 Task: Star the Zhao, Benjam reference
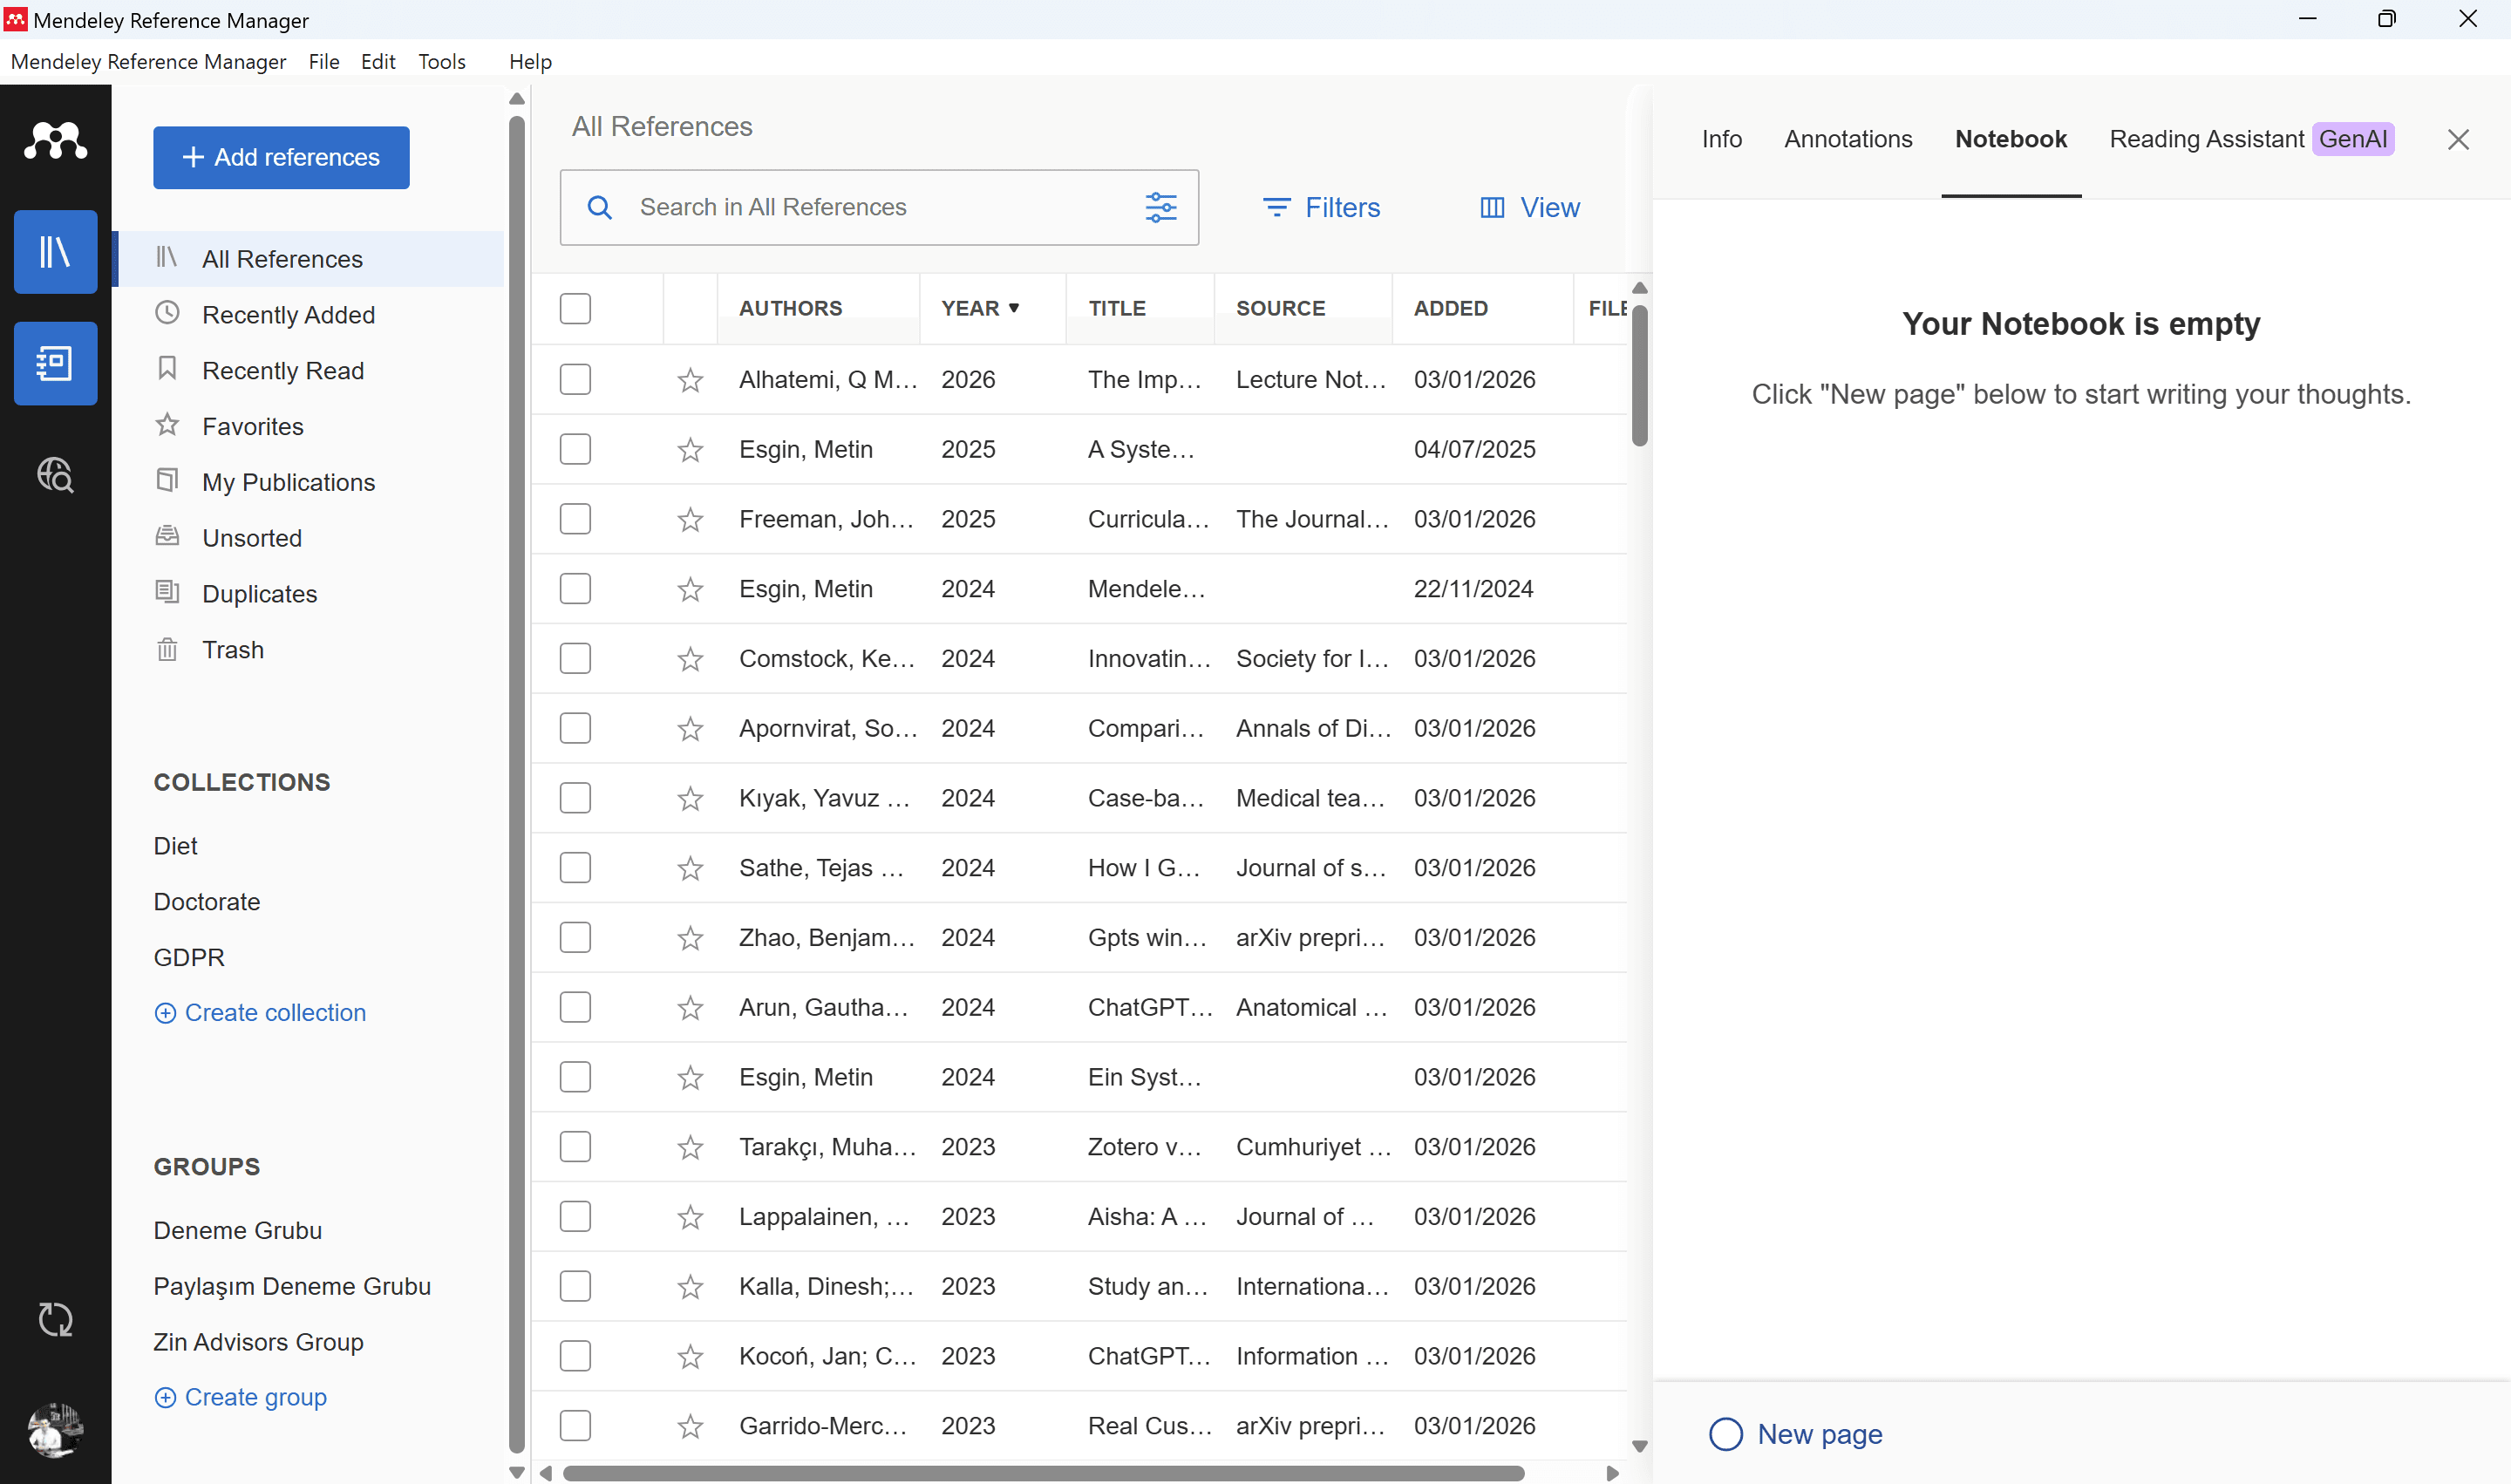pos(690,938)
